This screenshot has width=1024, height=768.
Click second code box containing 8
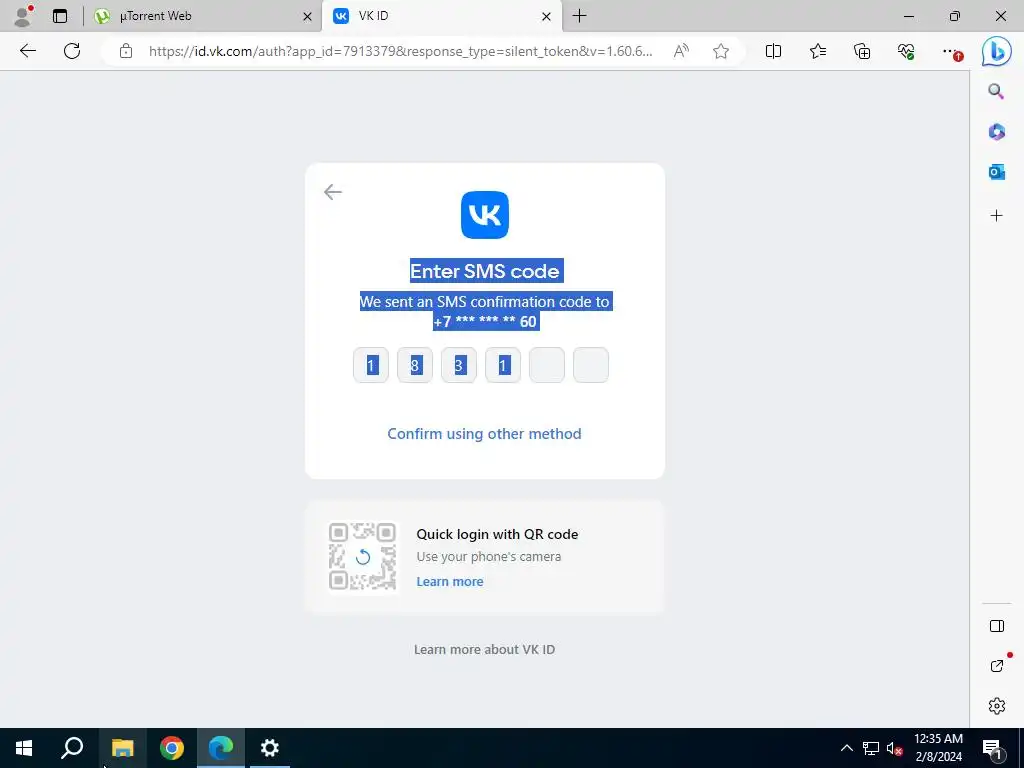tap(415, 365)
